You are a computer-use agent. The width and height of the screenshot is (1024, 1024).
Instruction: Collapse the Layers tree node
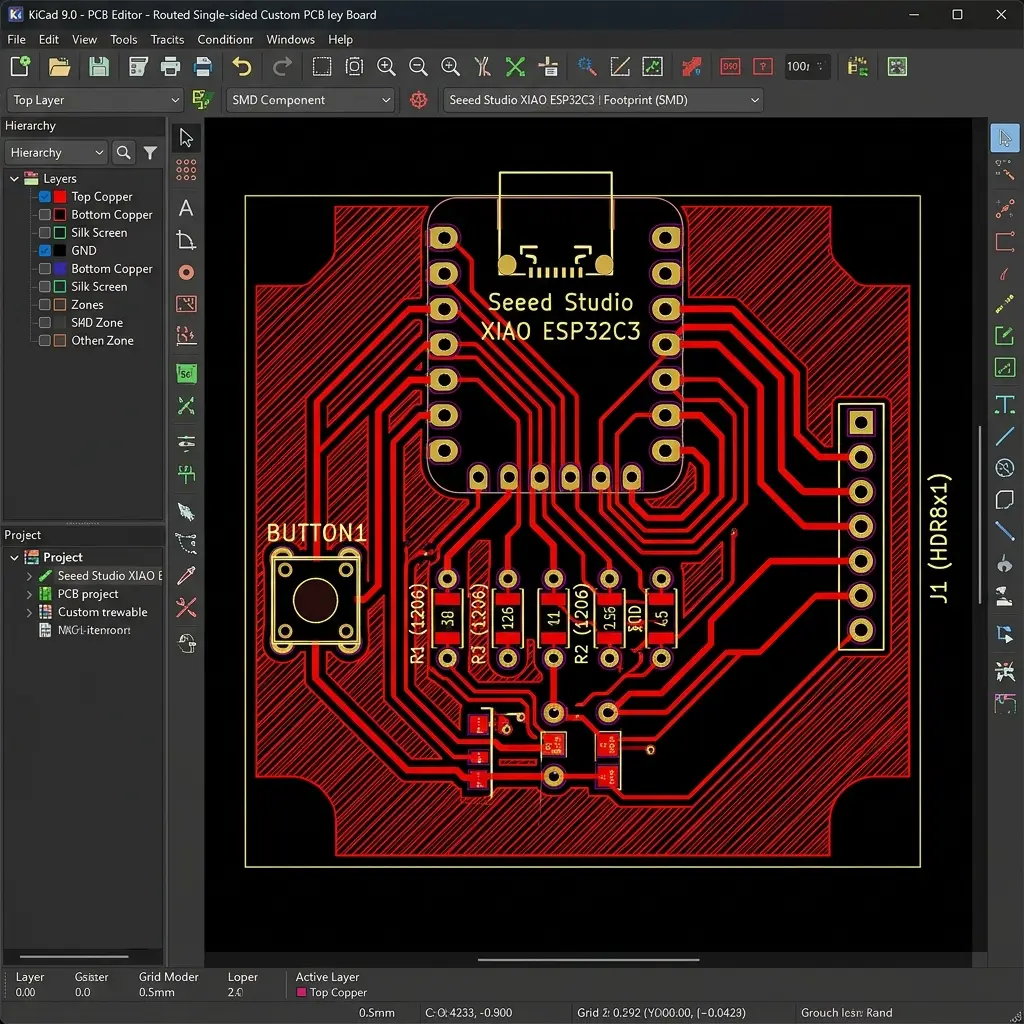point(14,178)
